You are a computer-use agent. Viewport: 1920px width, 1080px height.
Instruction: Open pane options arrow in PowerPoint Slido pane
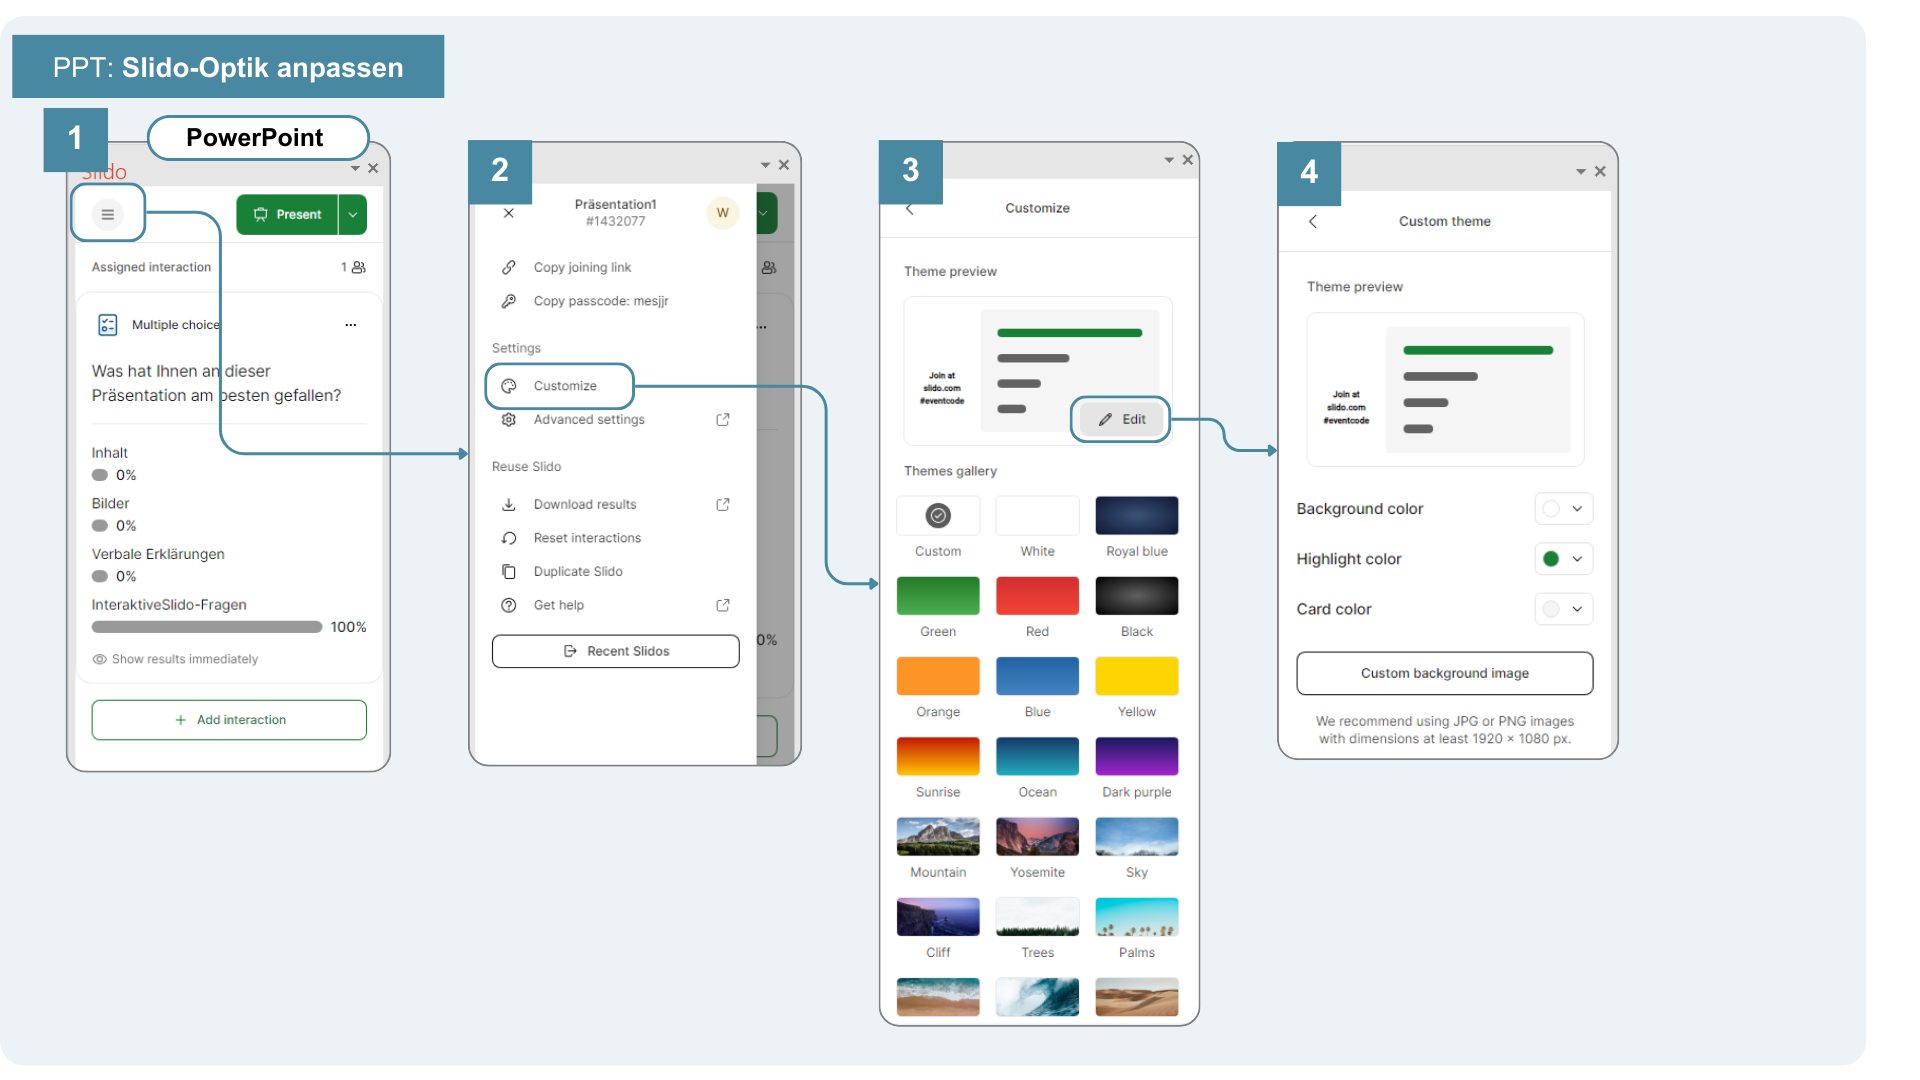coord(355,168)
